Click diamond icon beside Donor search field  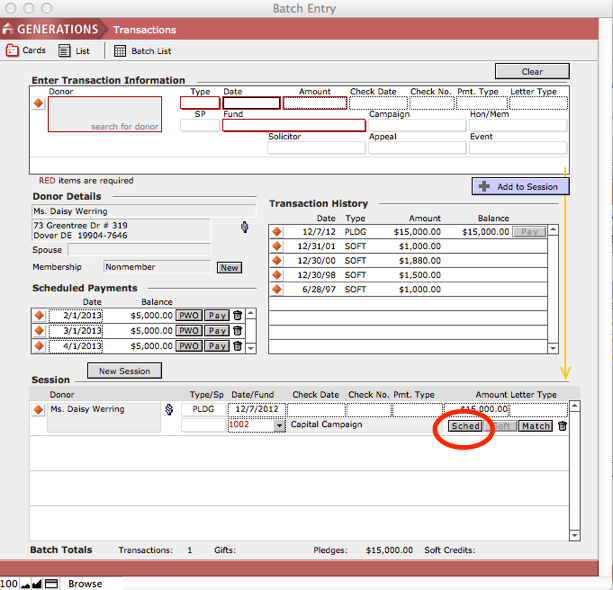[x=39, y=103]
